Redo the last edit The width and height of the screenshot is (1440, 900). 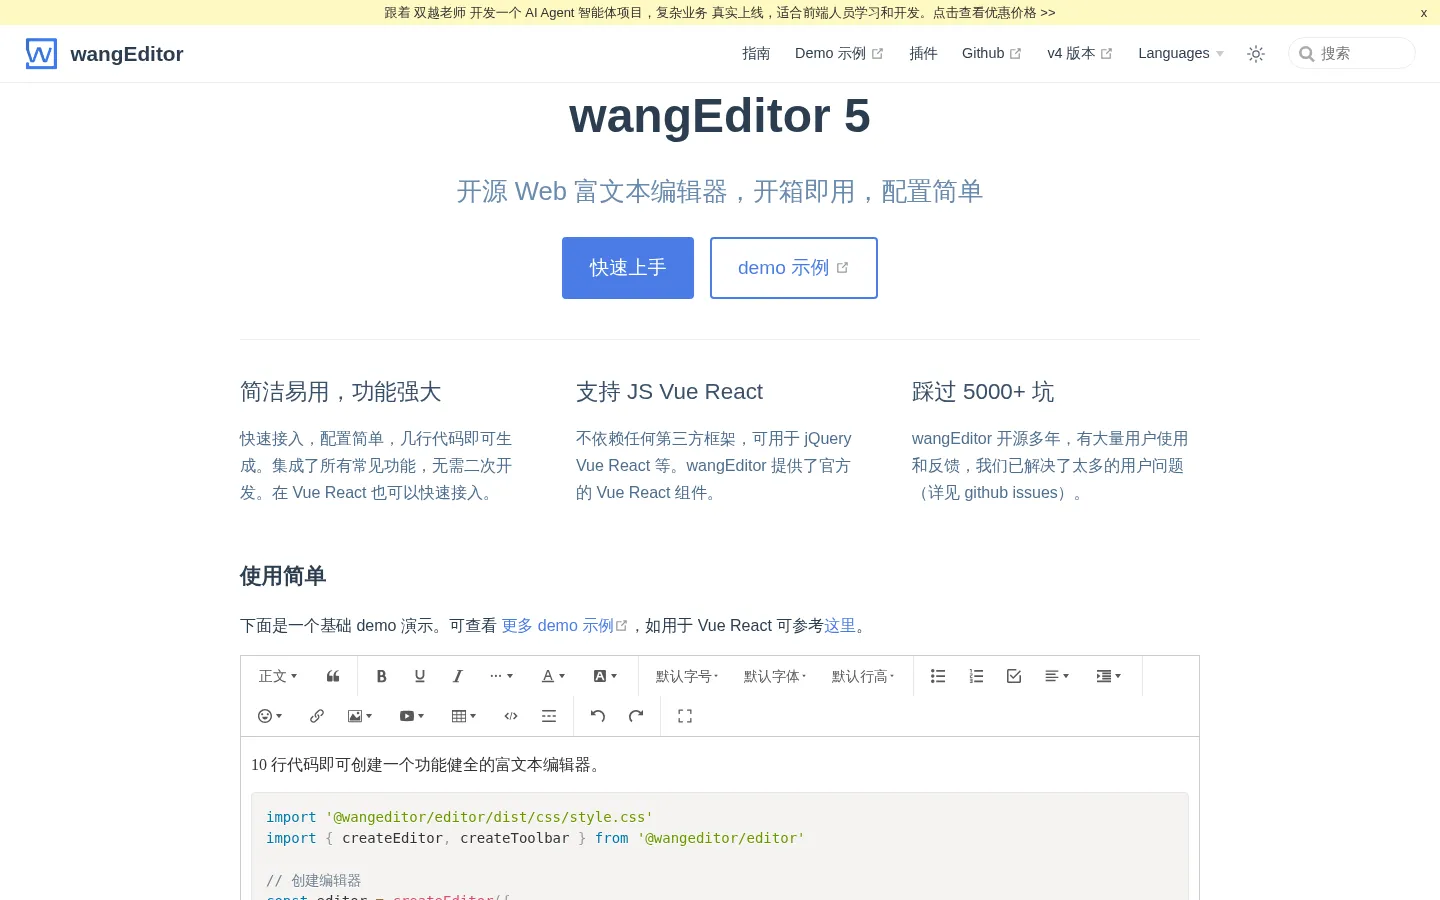pos(636,716)
